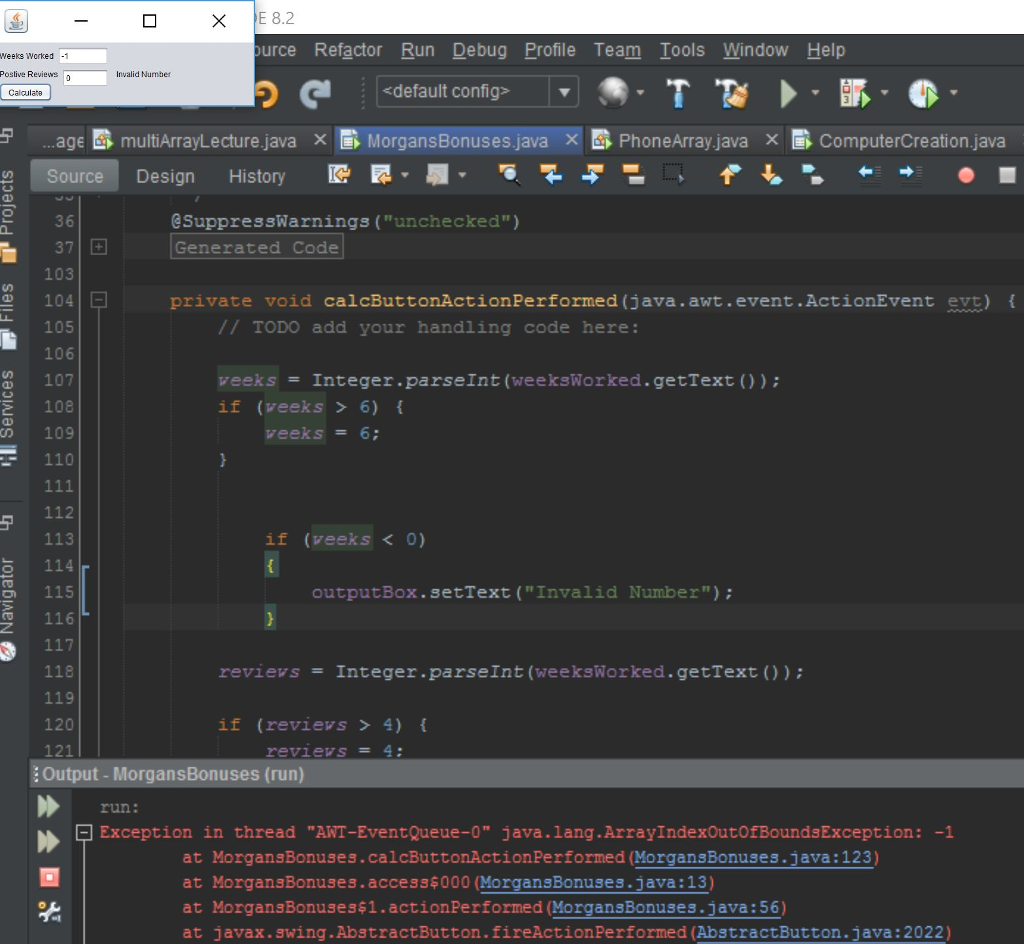Image resolution: width=1024 pixels, height=944 pixels.
Task: Toggle highlight search occurrences
Action: point(635,175)
